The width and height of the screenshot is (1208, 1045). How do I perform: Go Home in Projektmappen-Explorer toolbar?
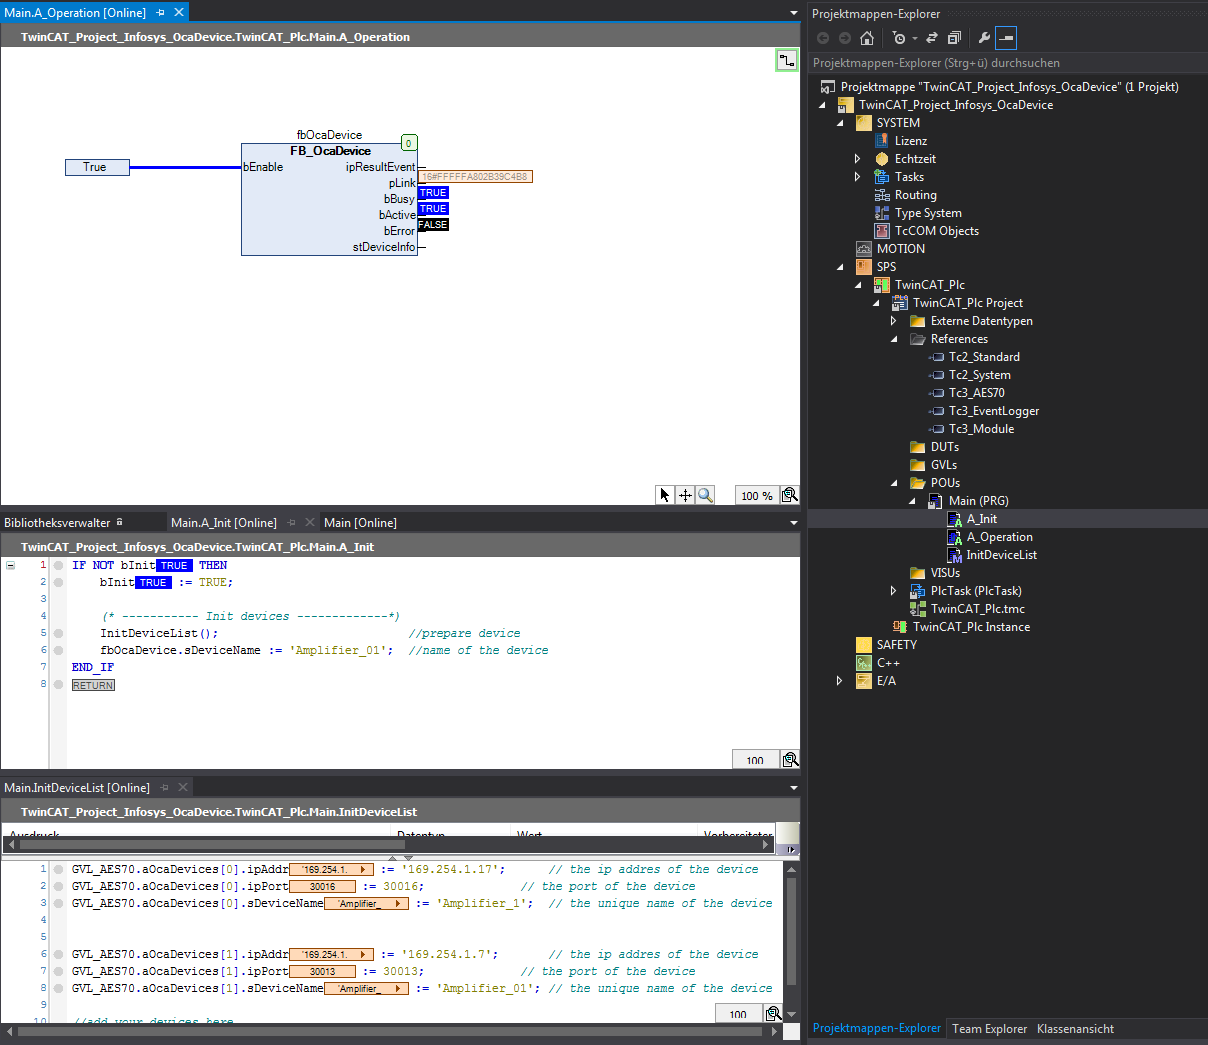pyautogui.click(x=867, y=38)
